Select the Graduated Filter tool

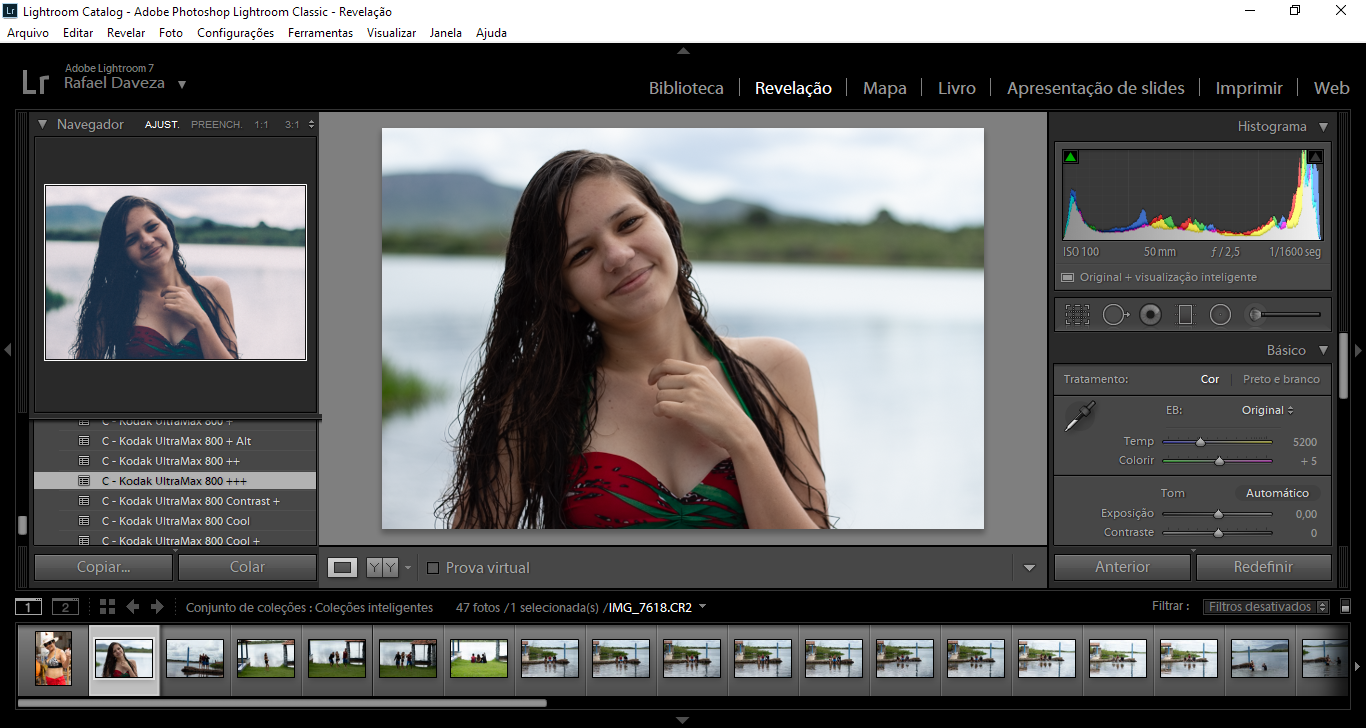(1185, 315)
